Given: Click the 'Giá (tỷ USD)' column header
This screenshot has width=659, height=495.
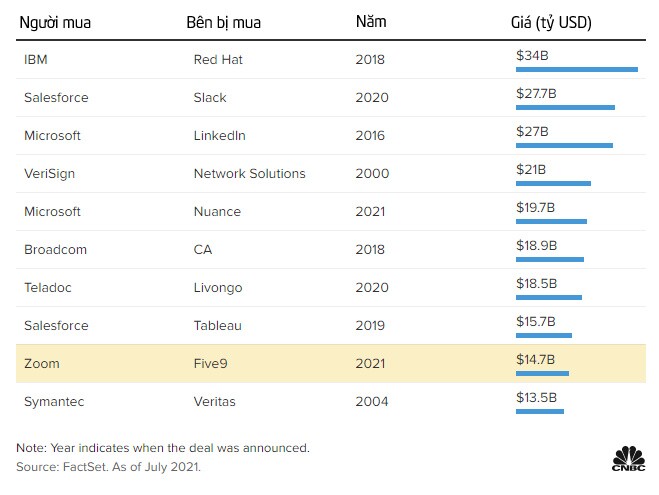Looking at the screenshot, I should tap(551, 23).
